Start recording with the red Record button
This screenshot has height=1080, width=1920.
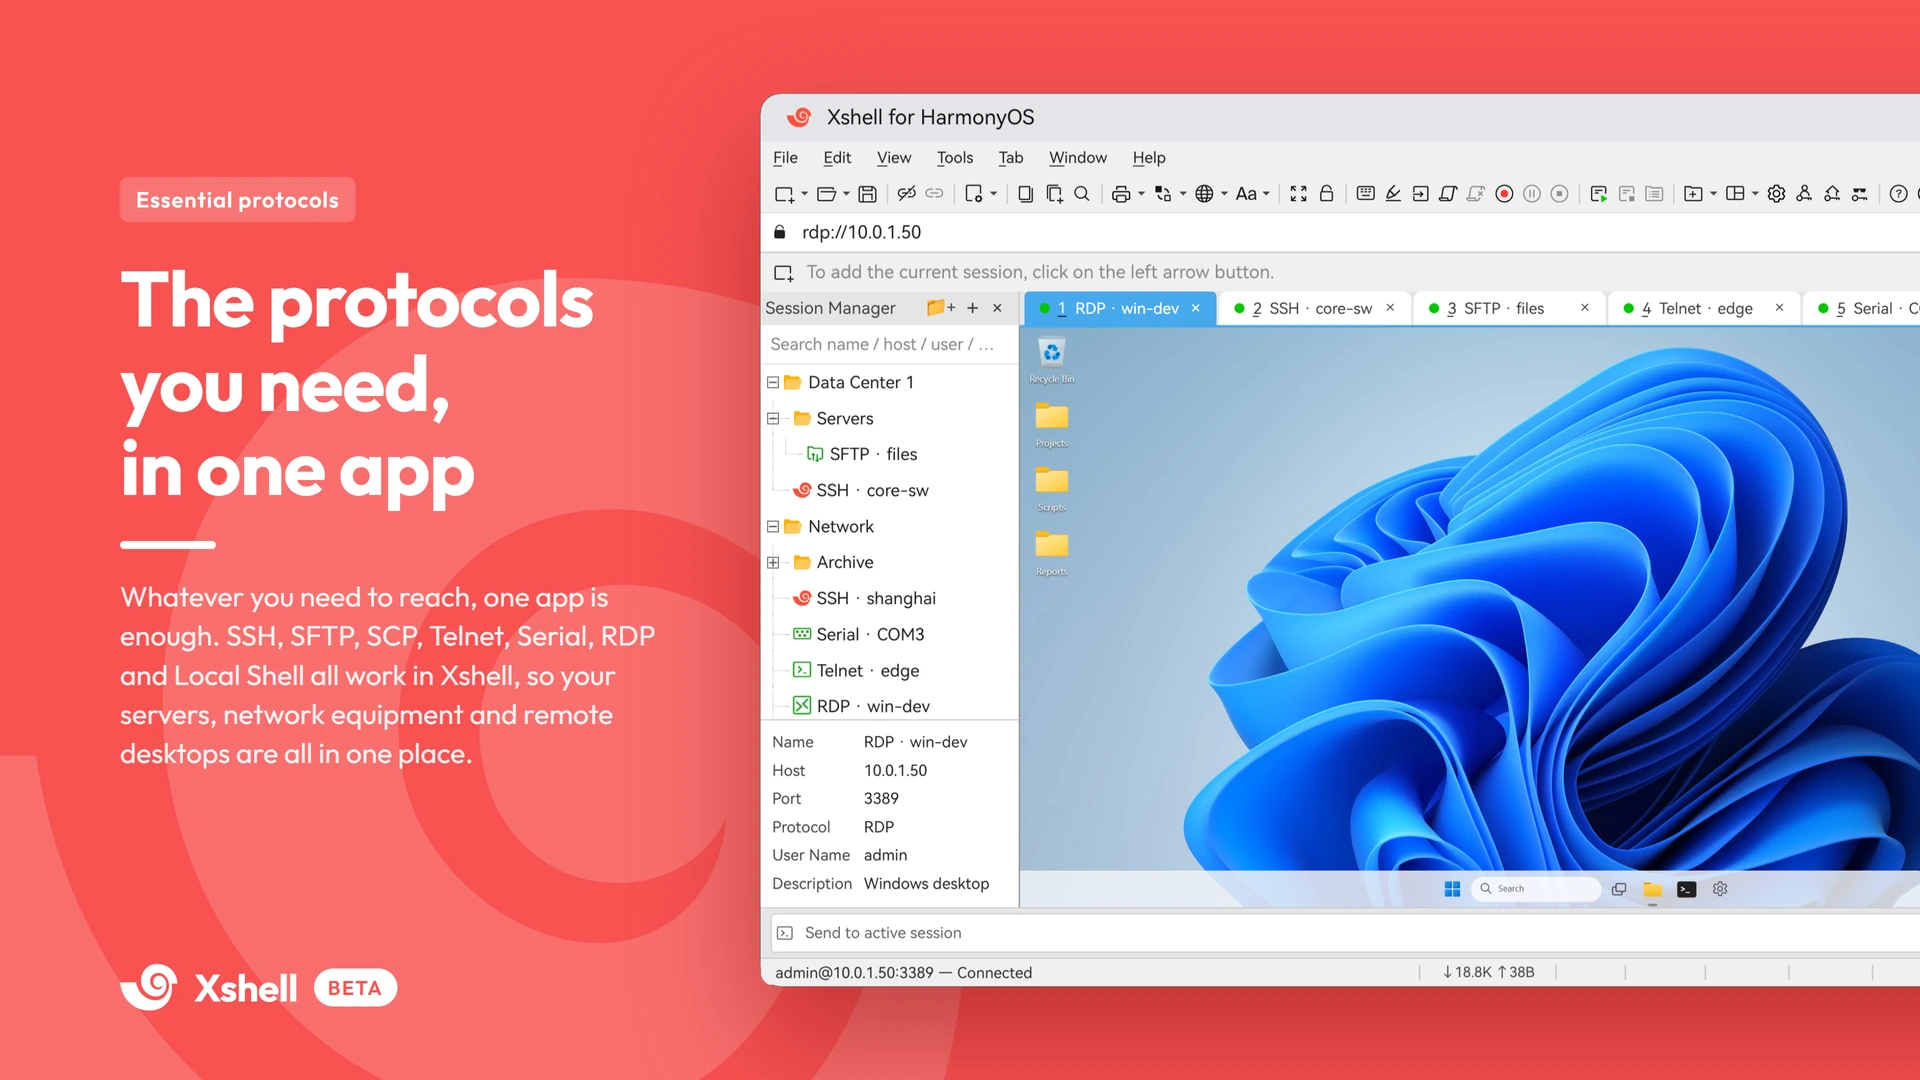coord(1504,194)
